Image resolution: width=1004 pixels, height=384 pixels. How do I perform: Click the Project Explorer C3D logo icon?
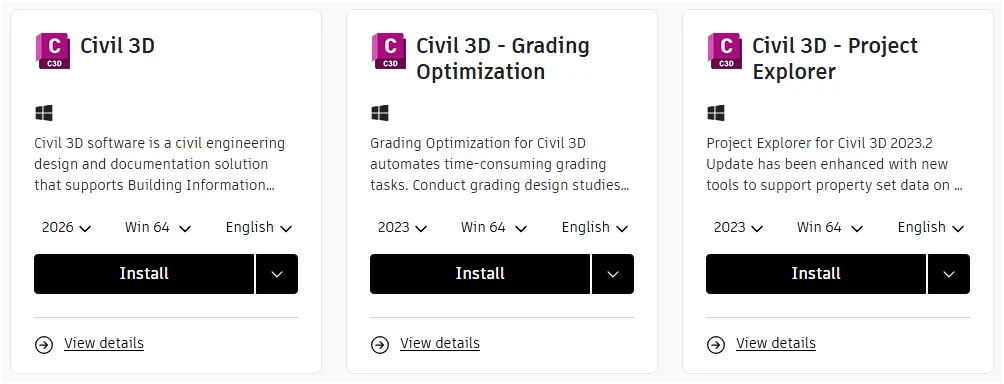[x=725, y=51]
